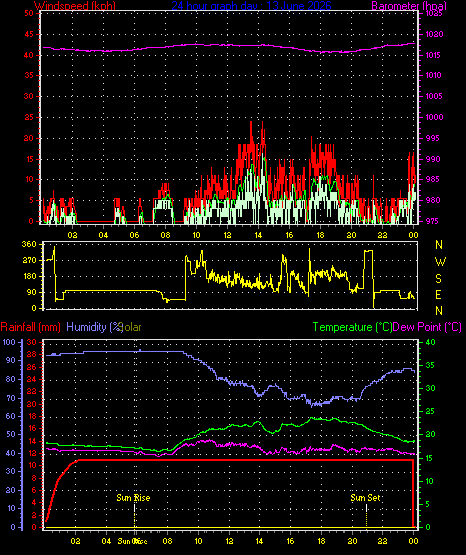
Task: Click the 360 value on wind direction axis
Action: (x=29, y=244)
